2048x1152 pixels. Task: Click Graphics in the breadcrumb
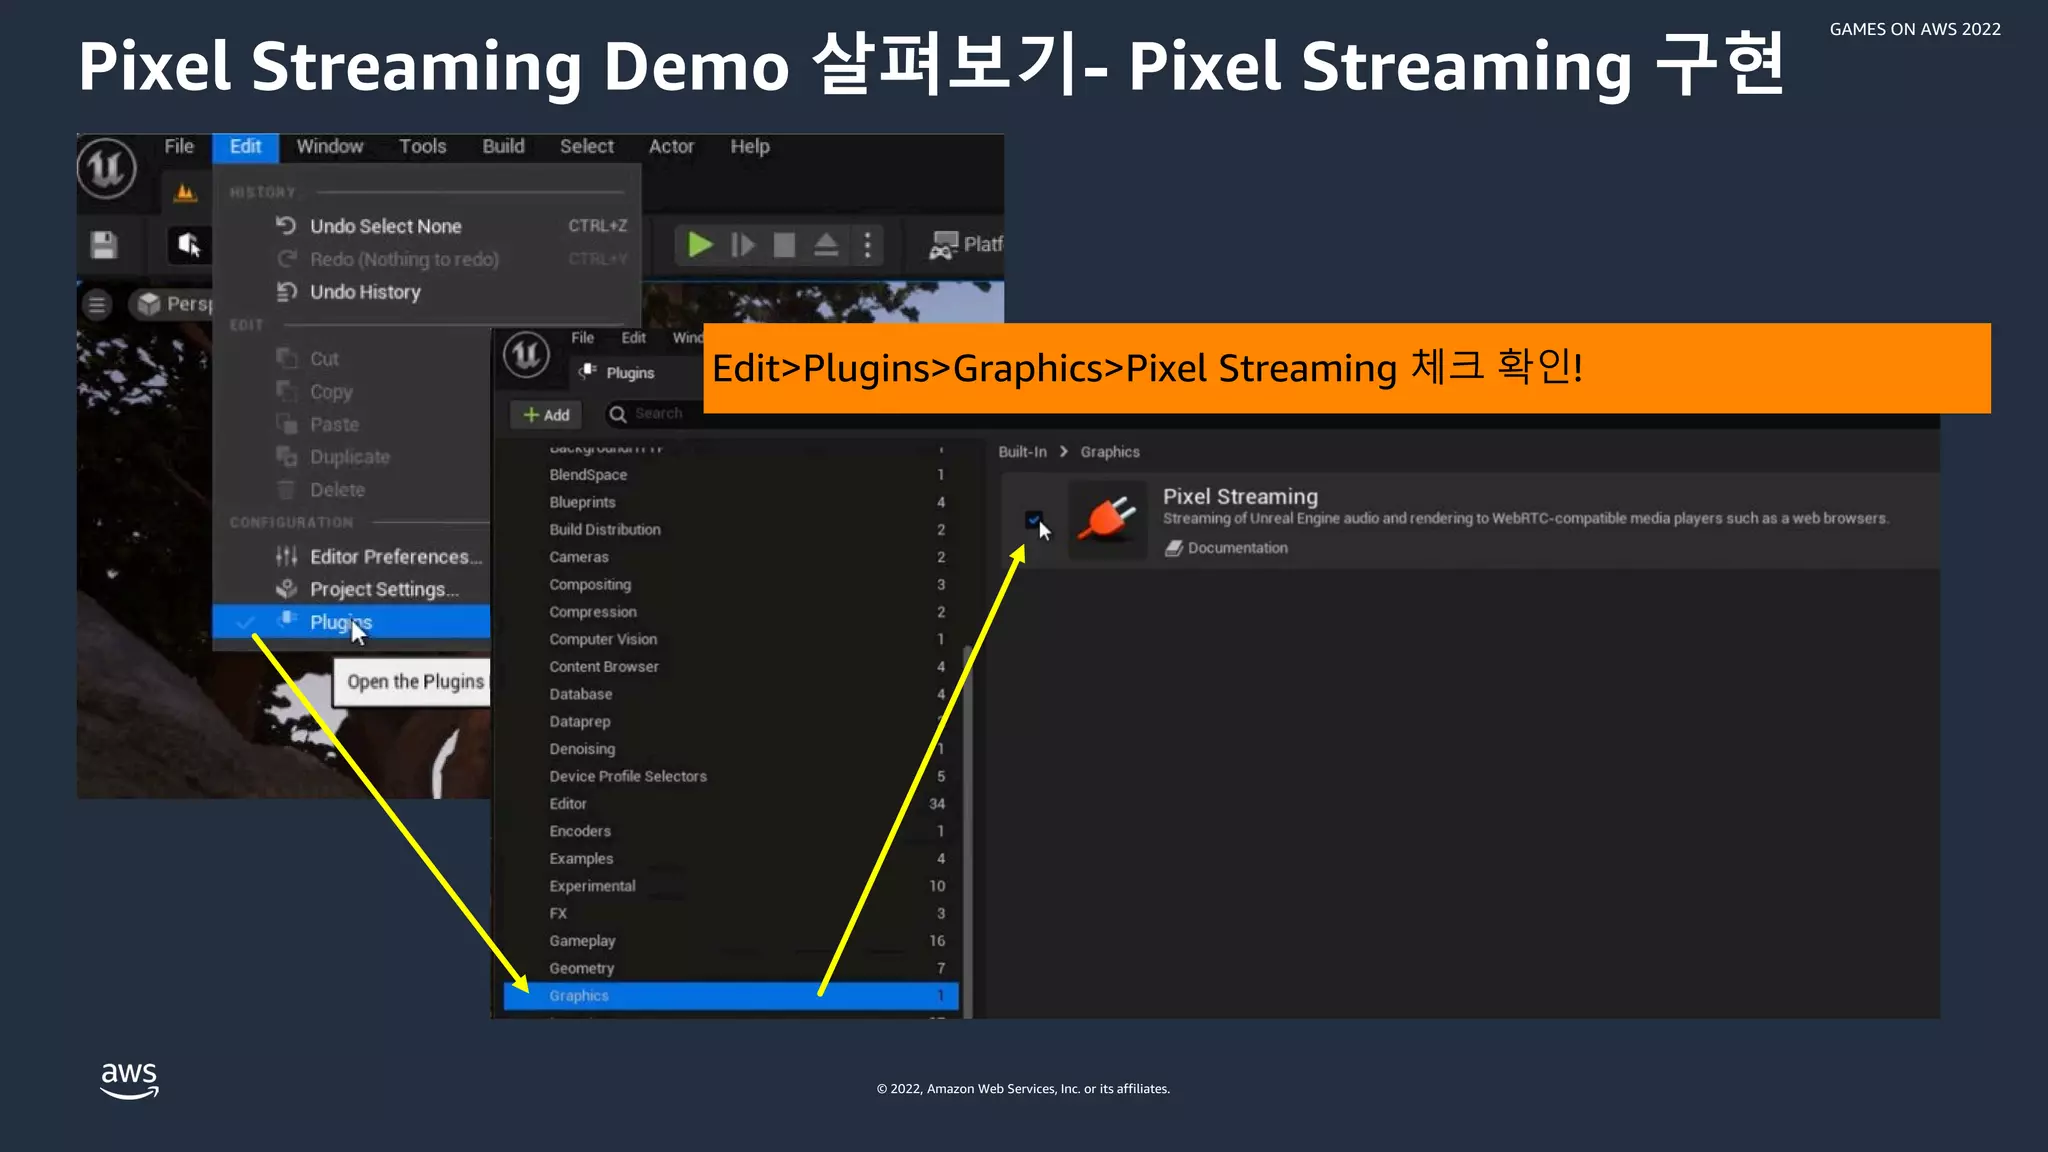pos(1109,452)
